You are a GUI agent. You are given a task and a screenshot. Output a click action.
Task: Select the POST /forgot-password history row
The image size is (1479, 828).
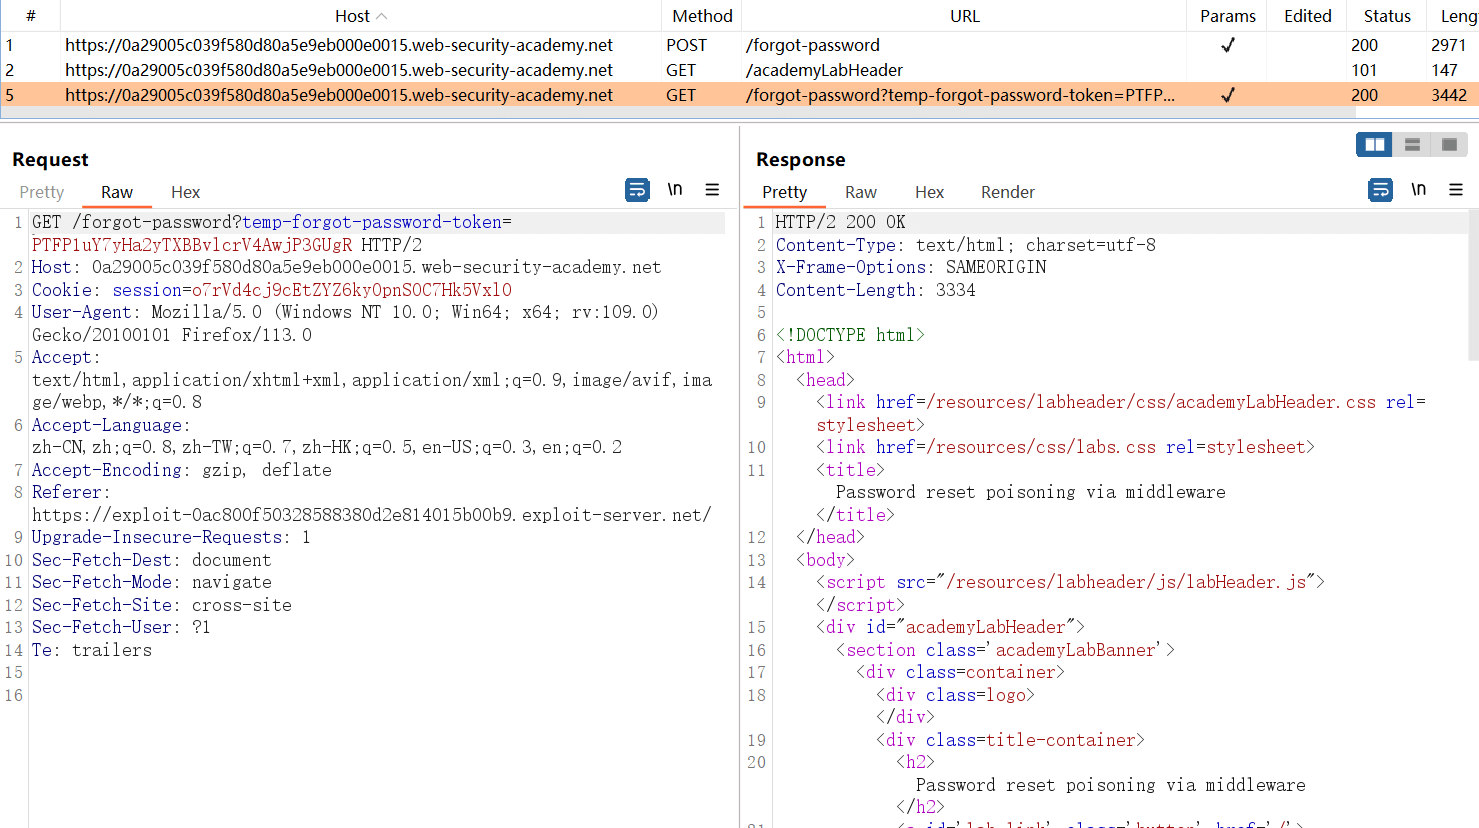[400, 45]
